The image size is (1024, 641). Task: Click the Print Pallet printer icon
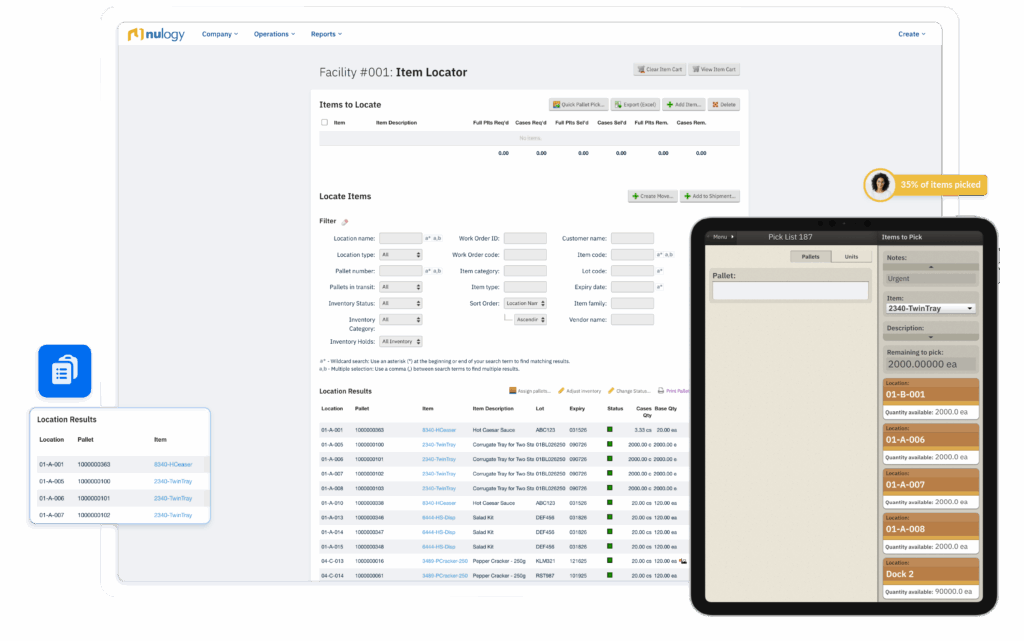(660, 391)
